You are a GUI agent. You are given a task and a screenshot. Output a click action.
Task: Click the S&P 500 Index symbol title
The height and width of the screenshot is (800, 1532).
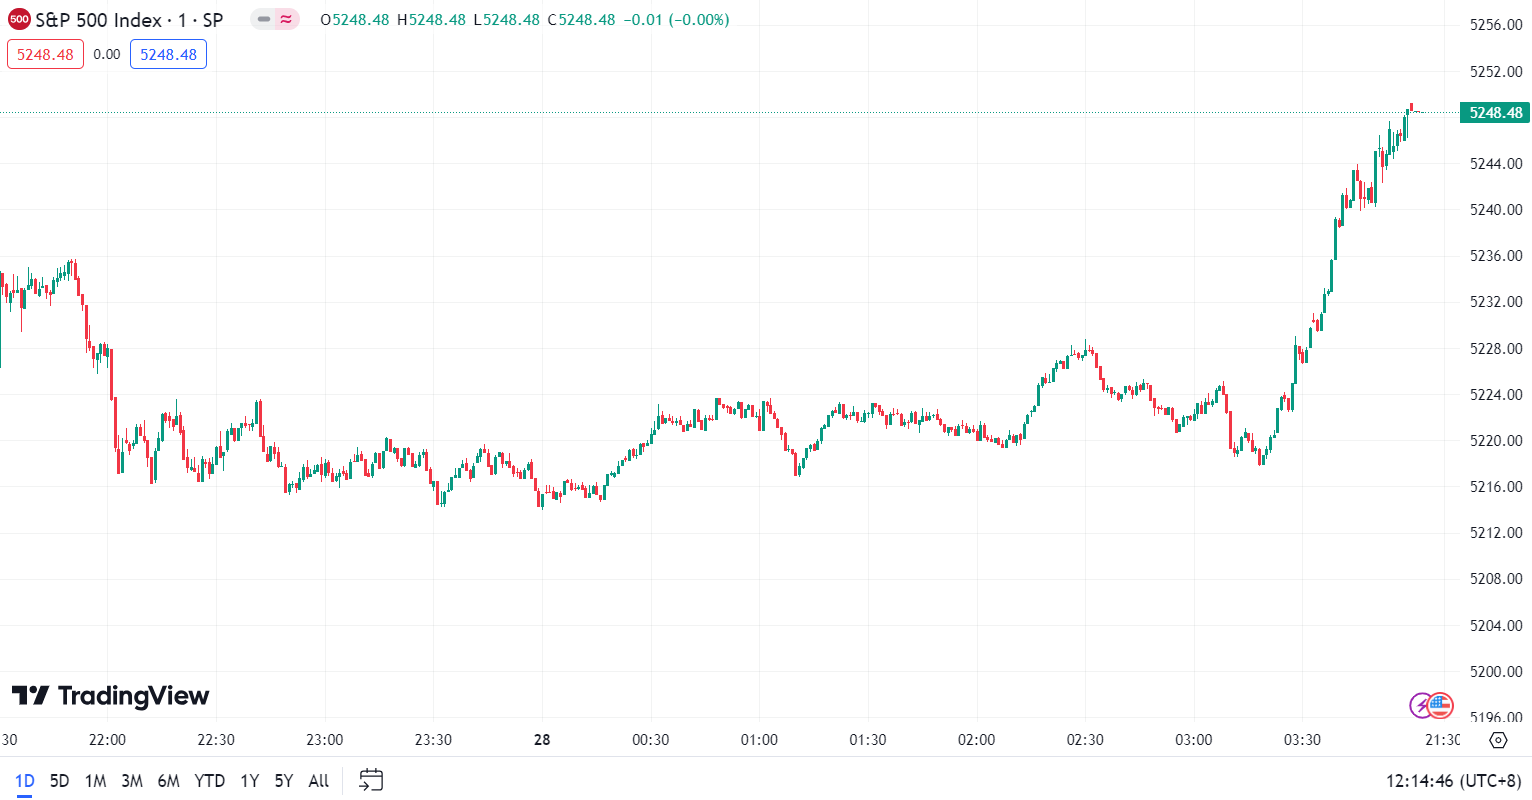[x=129, y=20]
